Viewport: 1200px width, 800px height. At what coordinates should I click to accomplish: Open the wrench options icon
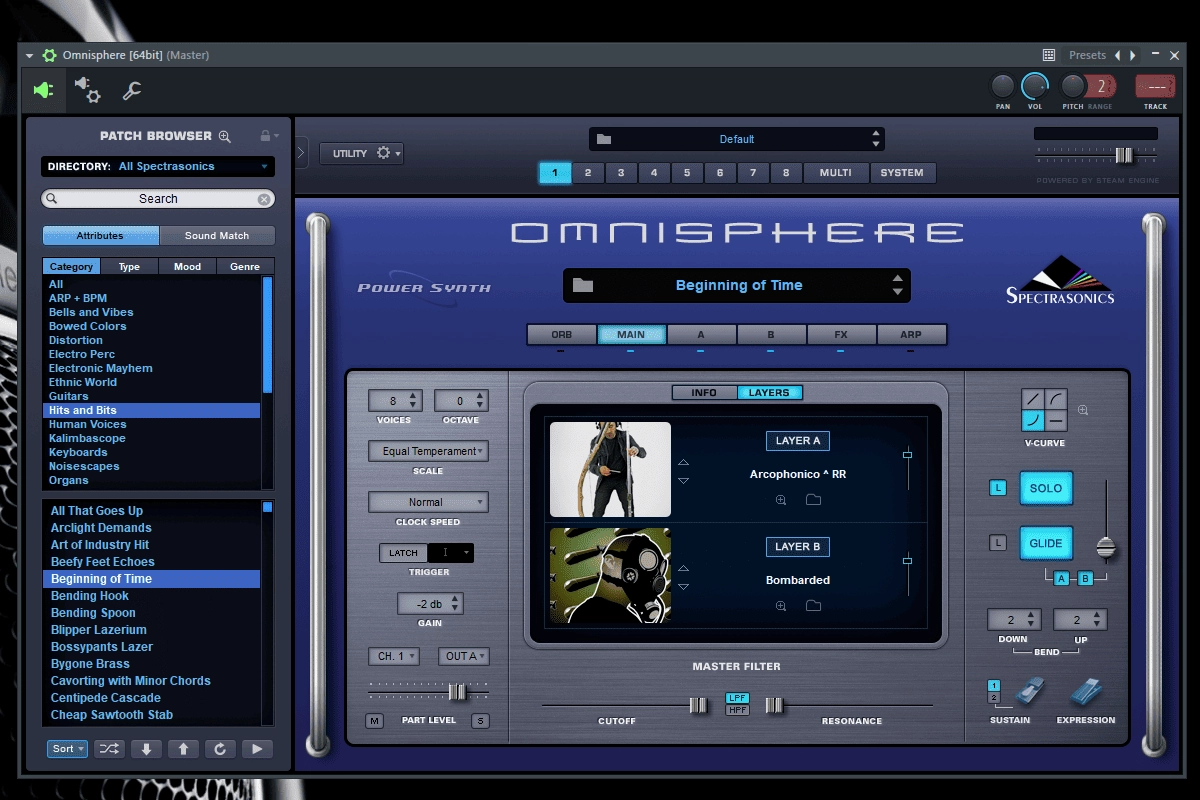click(131, 91)
